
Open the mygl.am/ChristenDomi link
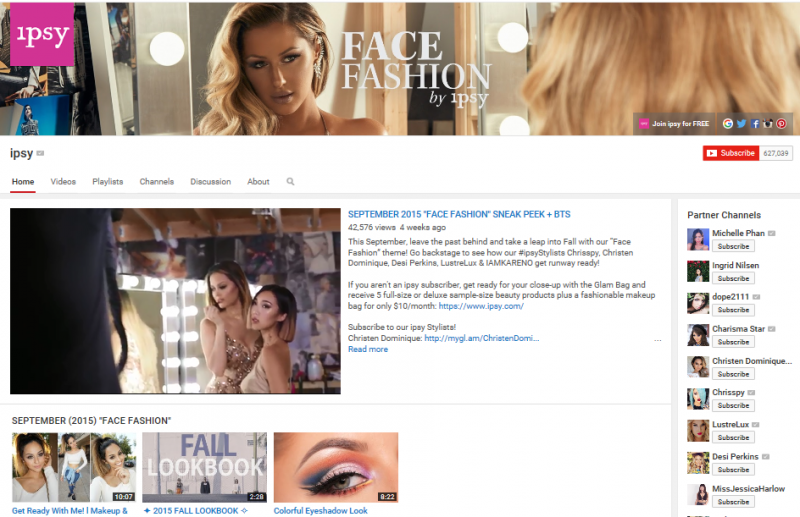(x=481, y=338)
